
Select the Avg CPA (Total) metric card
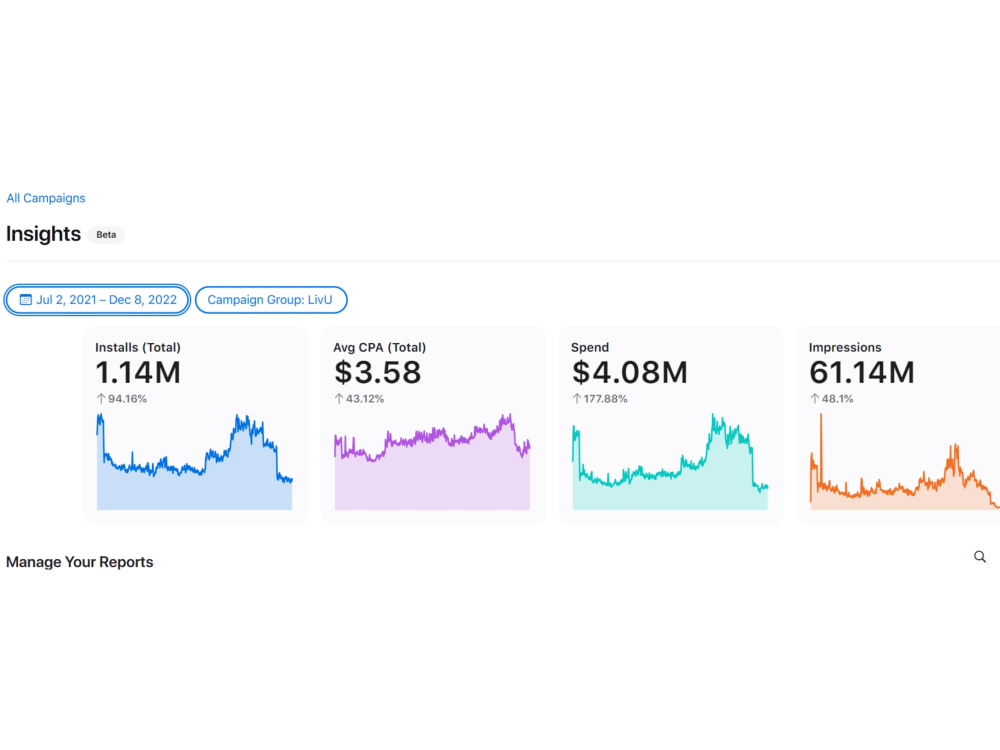pos(434,425)
